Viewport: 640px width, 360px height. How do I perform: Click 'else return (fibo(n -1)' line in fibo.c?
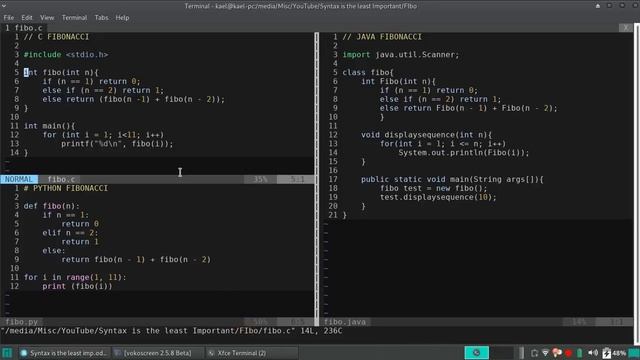133,99
